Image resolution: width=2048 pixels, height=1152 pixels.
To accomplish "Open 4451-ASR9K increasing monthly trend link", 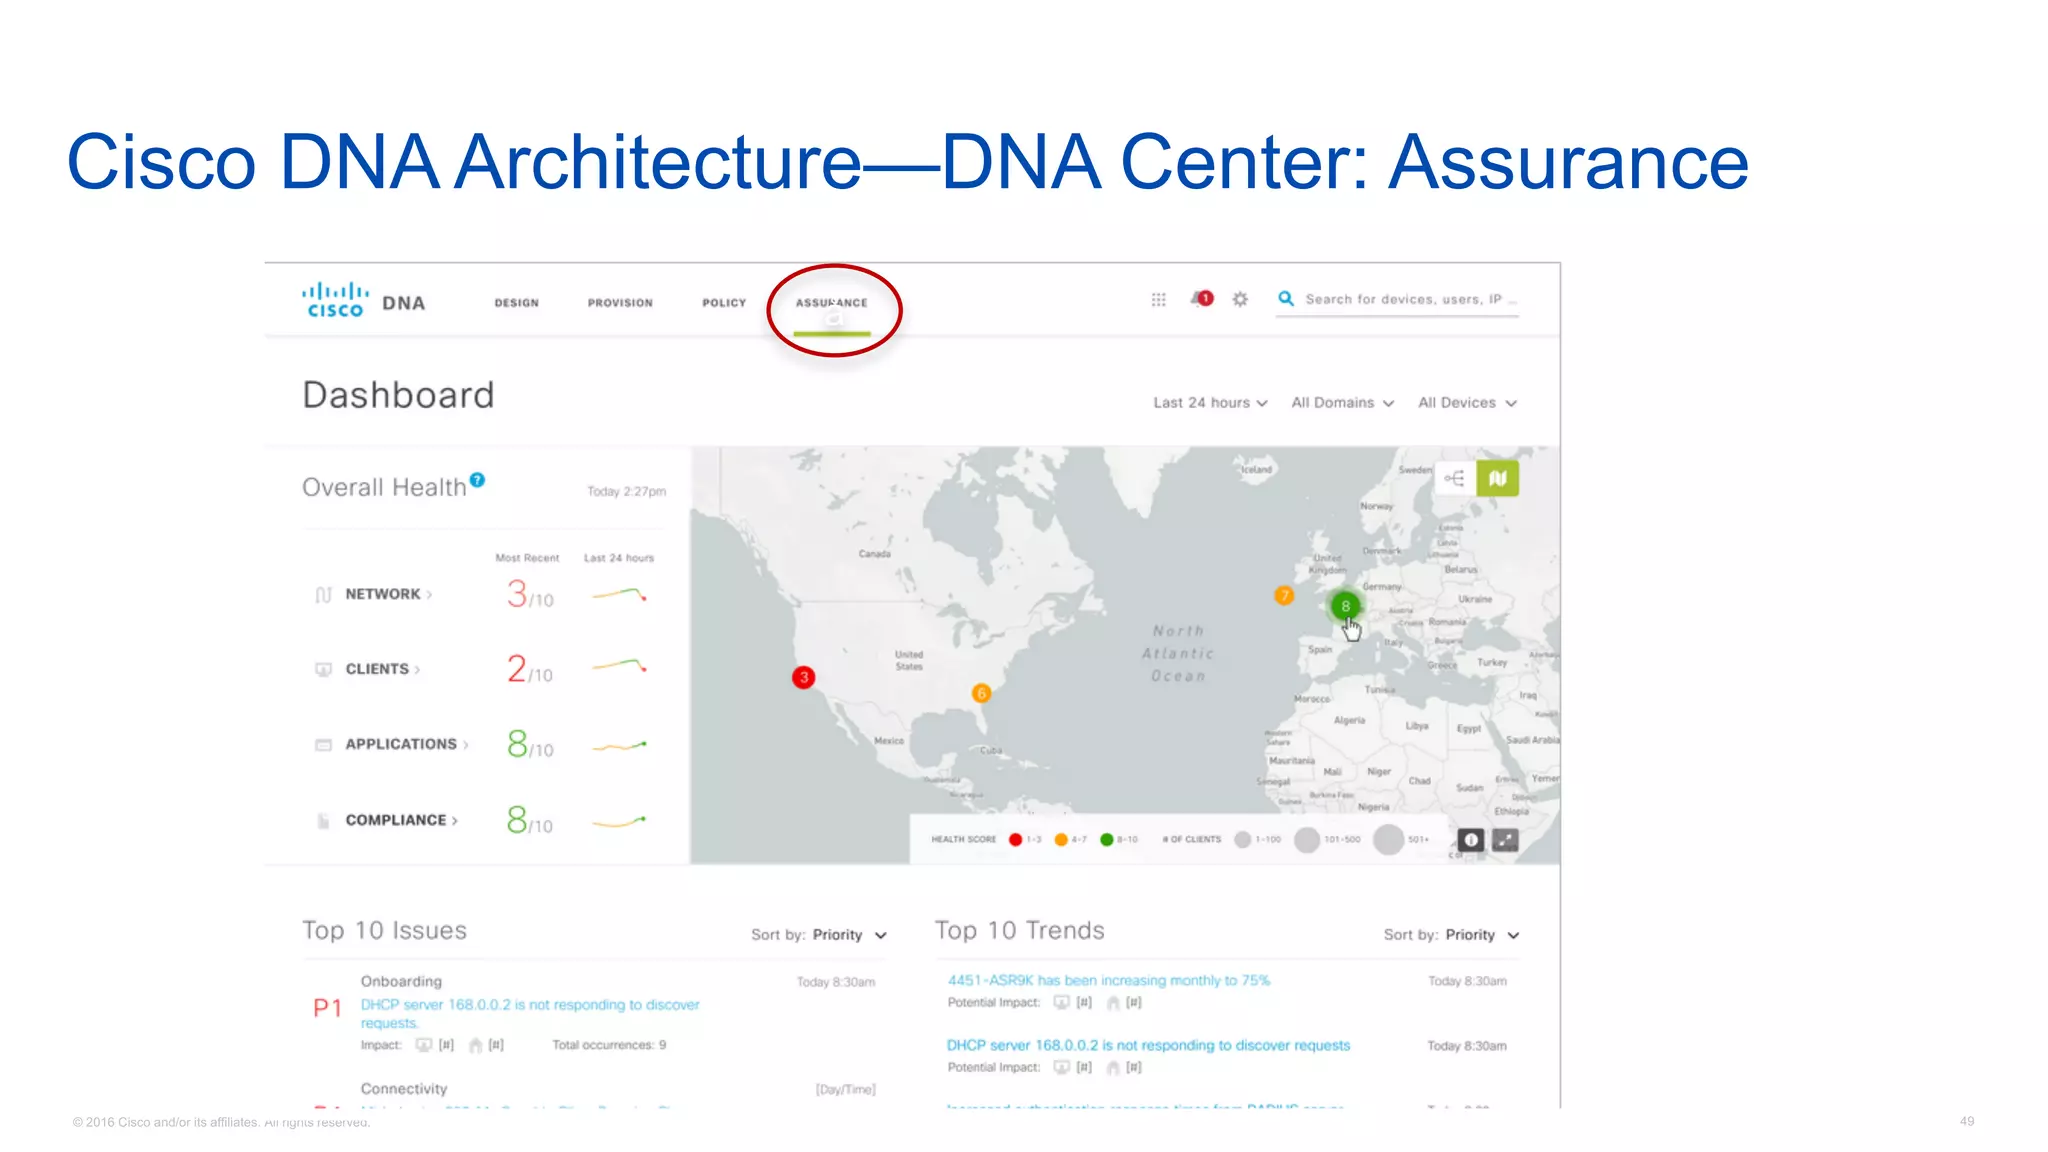I will pyautogui.click(x=1109, y=980).
